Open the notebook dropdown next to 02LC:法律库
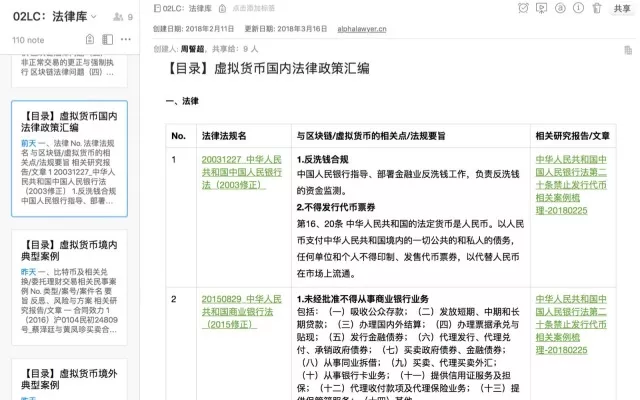The width and height of the screenshot is (640, 400). [x=93, y=17]
